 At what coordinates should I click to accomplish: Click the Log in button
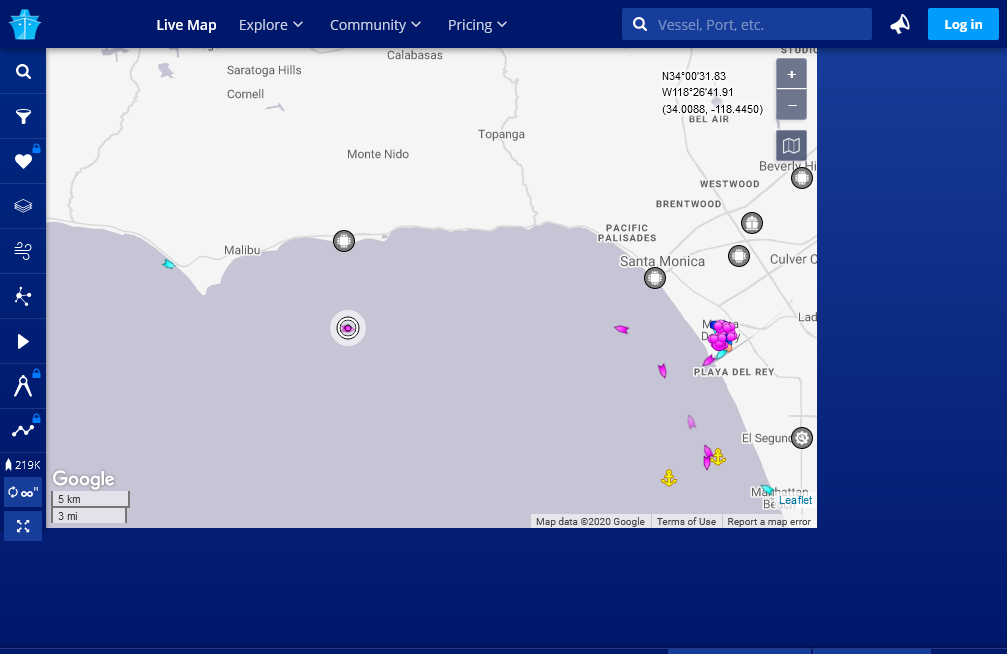[963, 24]
